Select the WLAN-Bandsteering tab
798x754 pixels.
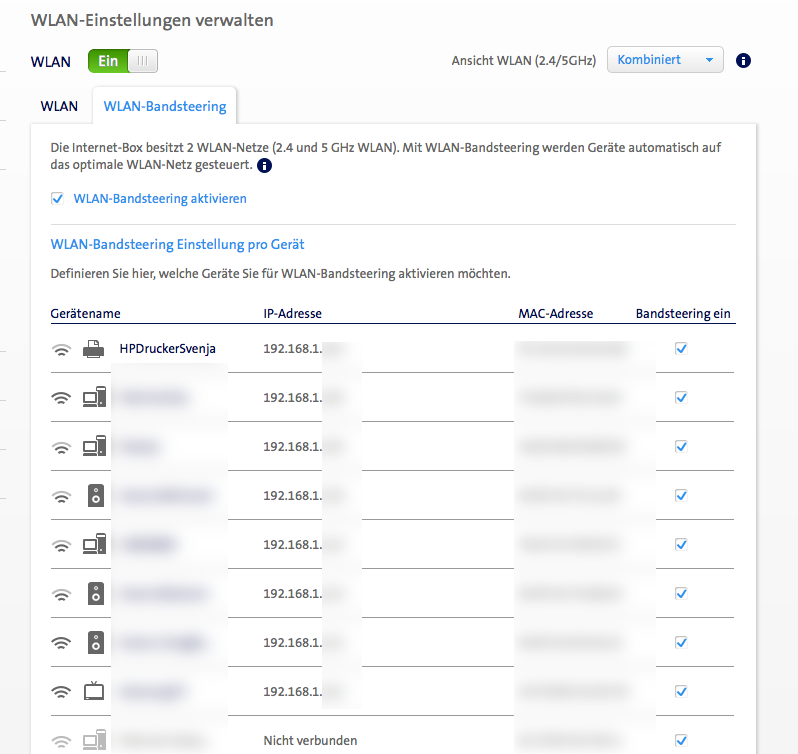165,106
